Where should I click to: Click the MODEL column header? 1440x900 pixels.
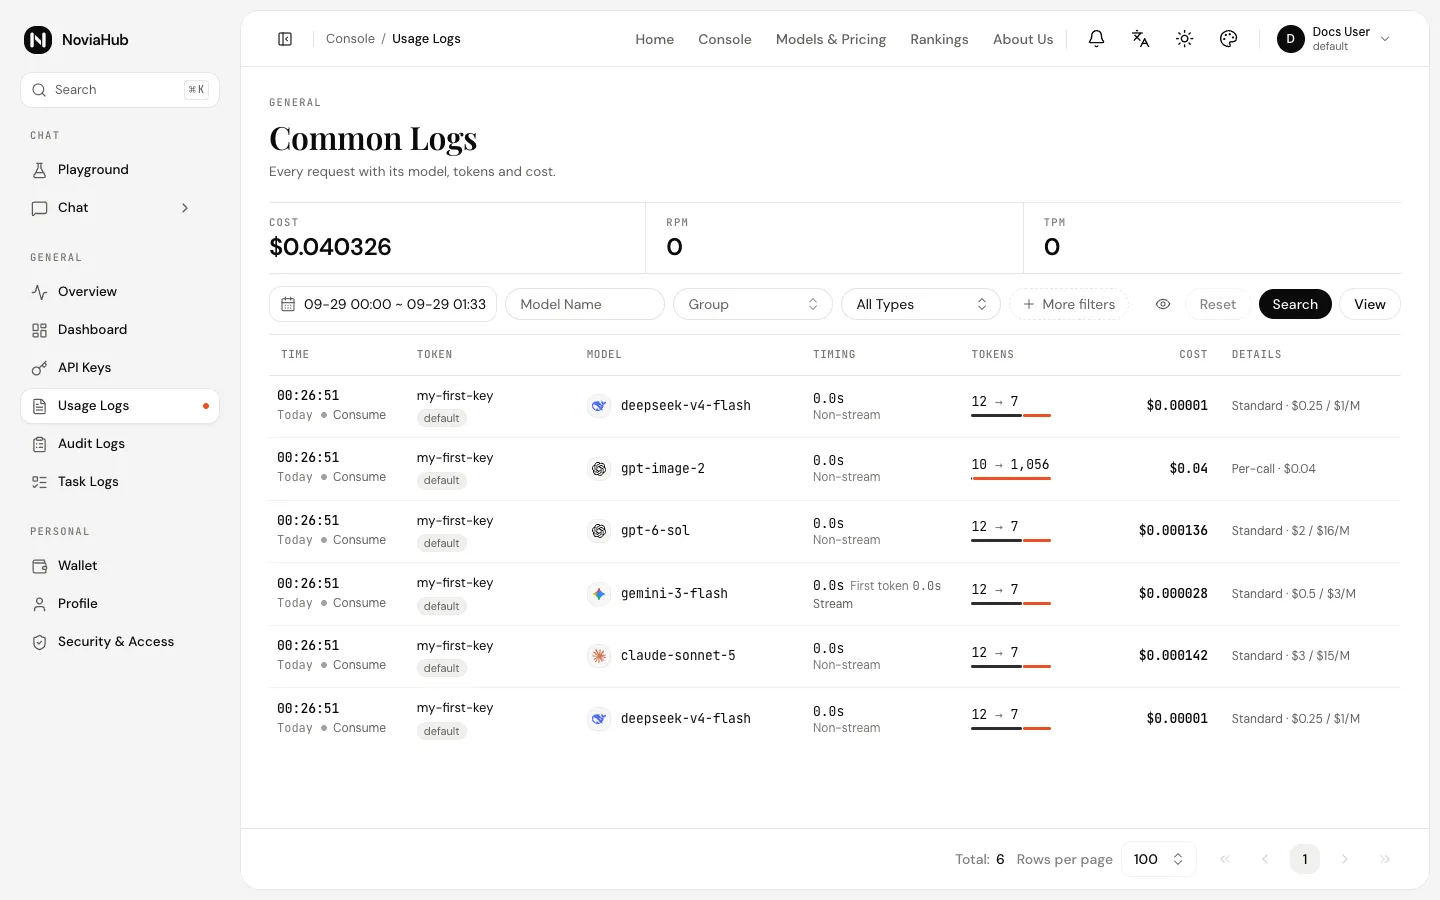[x=604, y=355]
